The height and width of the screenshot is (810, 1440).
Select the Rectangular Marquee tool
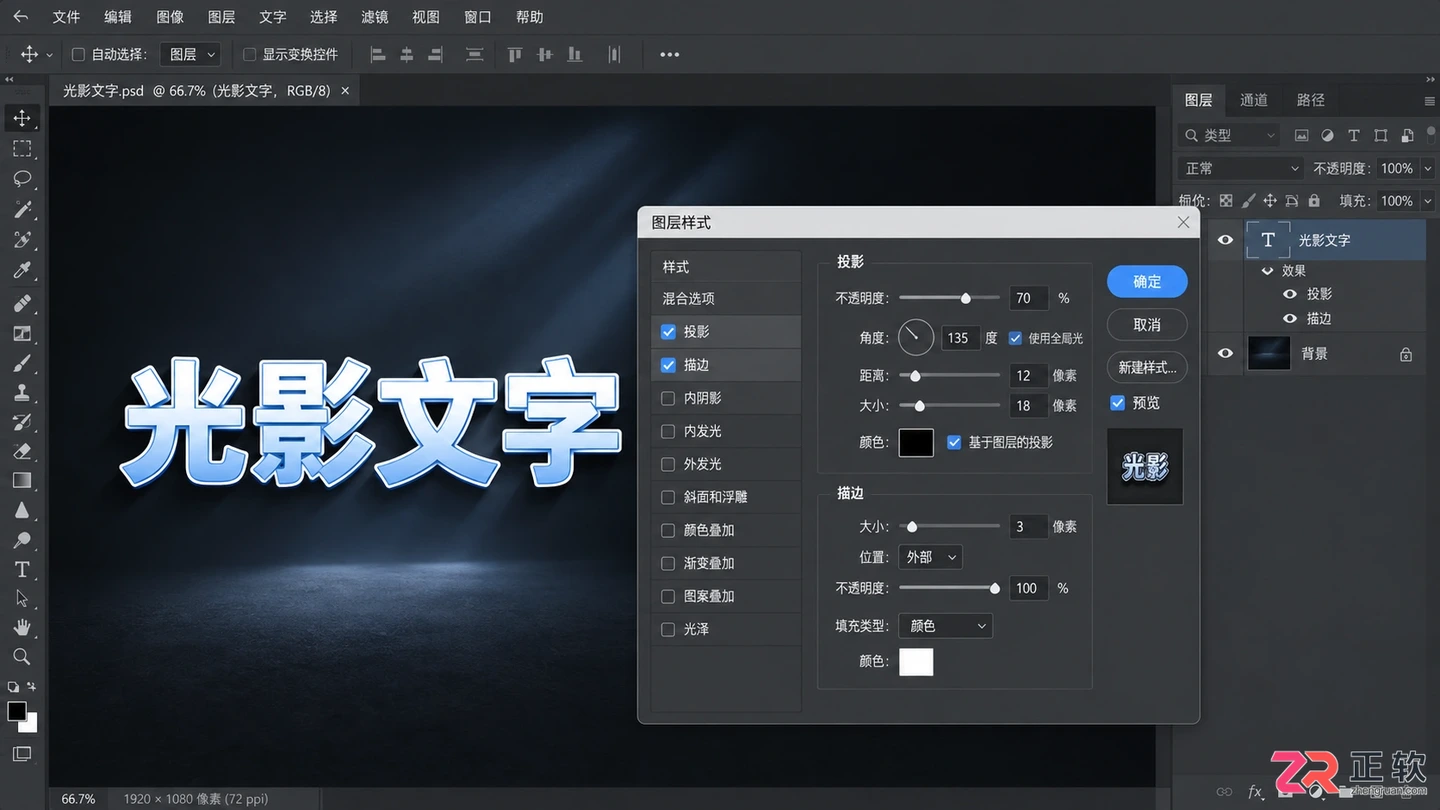pyautogui.click(x=22, y=149)
